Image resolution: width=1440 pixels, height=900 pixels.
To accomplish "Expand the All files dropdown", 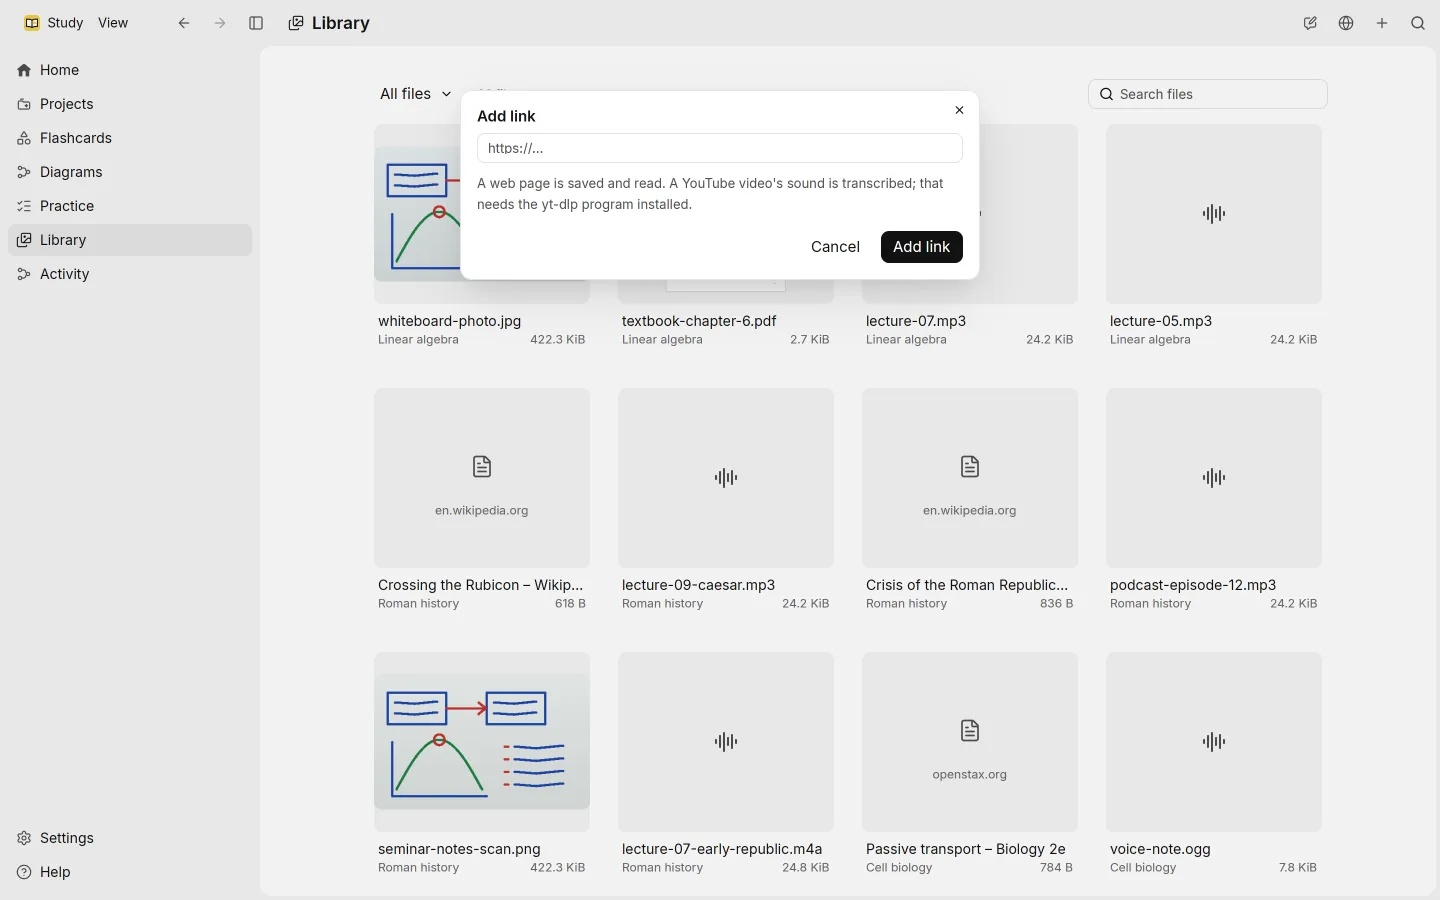I will pyautogui.click(x=416, y=94).
